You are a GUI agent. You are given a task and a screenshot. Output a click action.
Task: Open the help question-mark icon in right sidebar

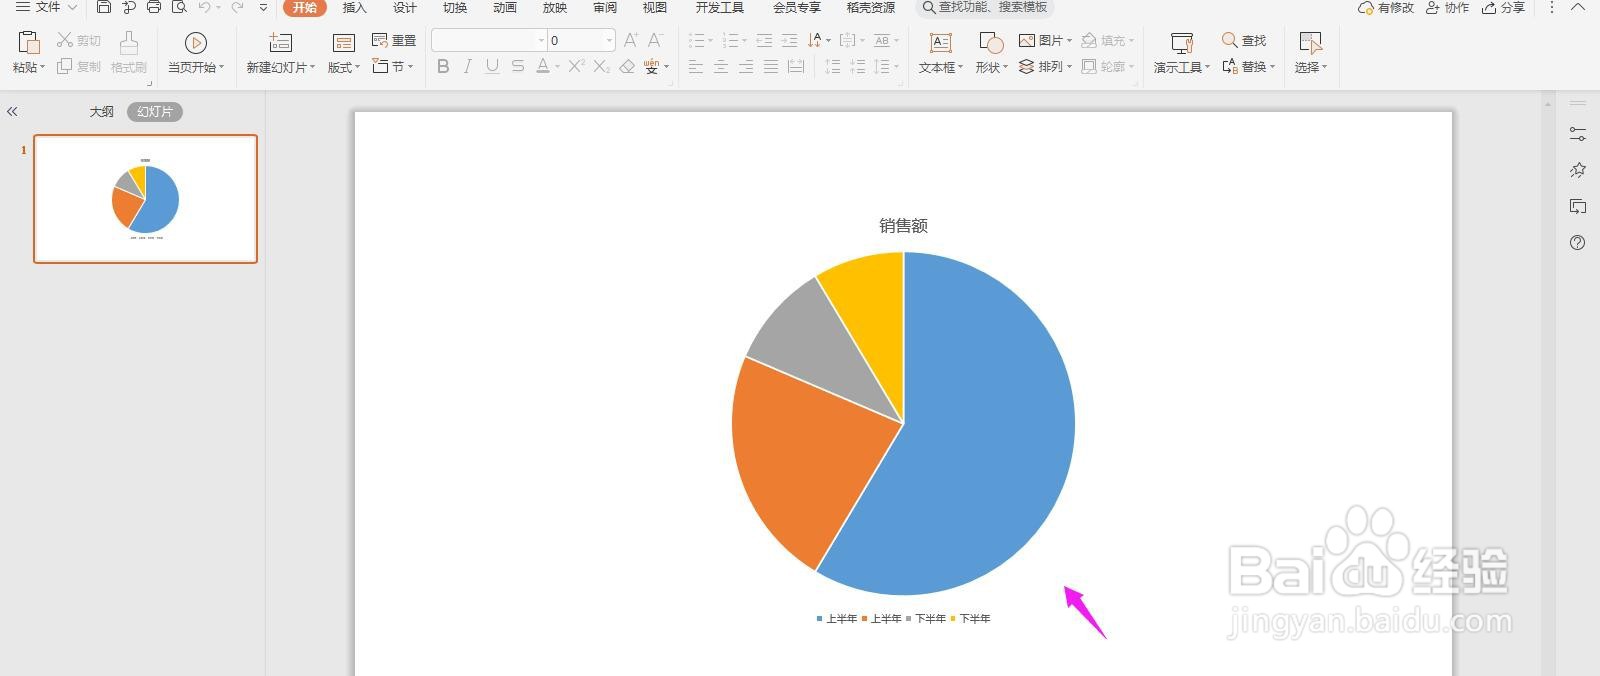tap(1578, 242)
